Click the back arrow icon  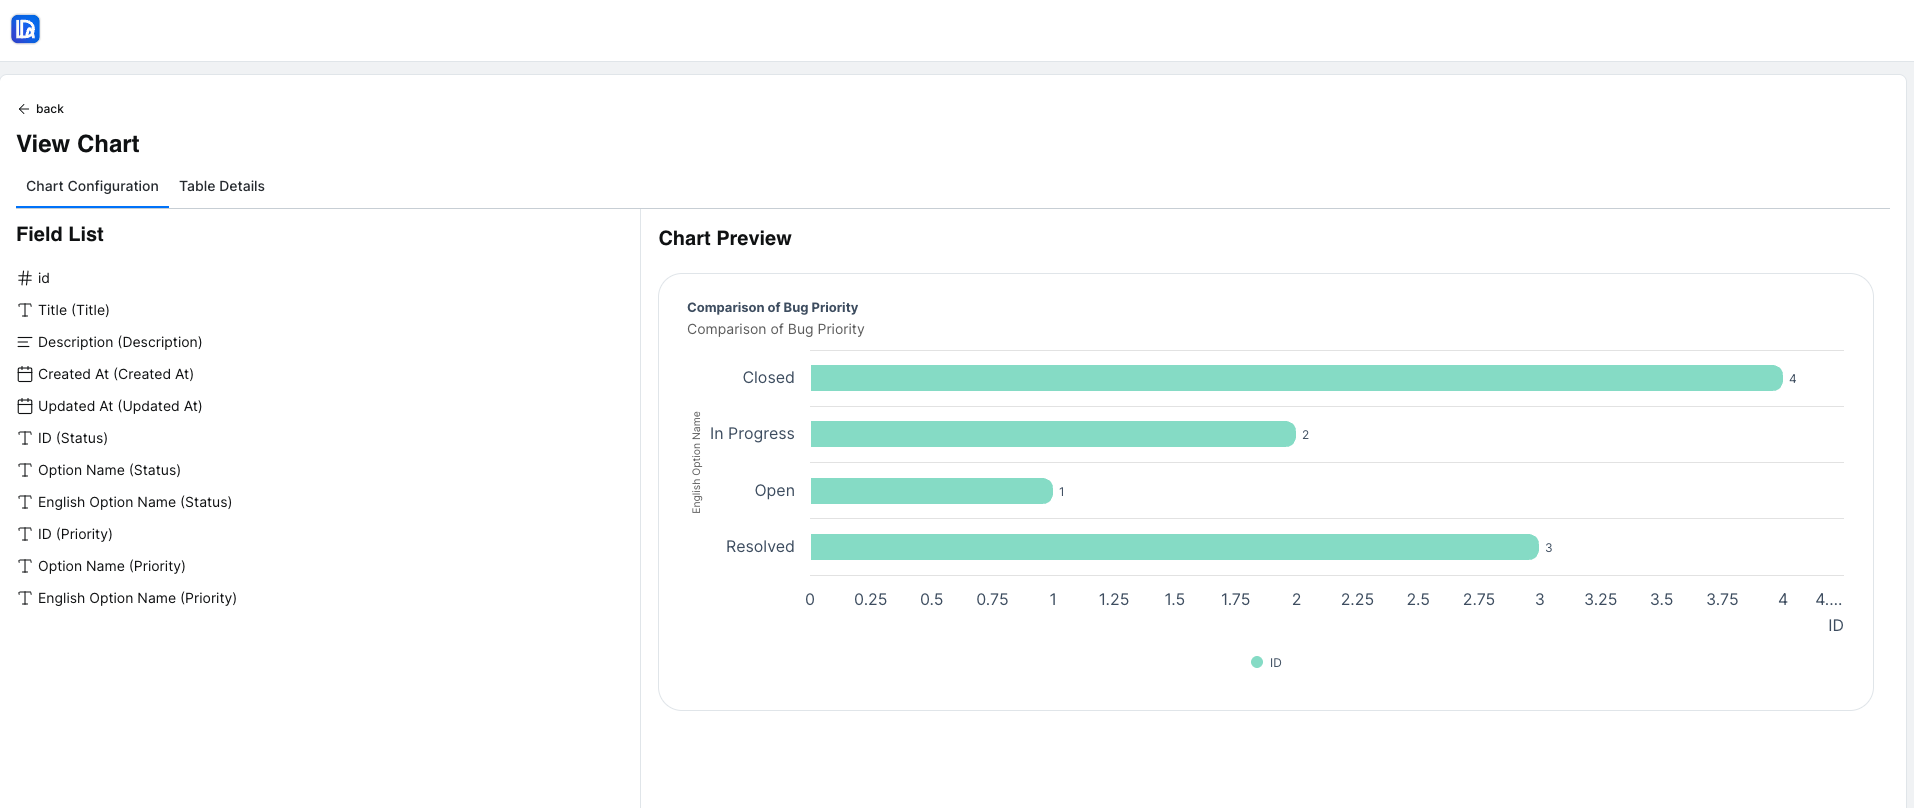[x=24, y=109]
